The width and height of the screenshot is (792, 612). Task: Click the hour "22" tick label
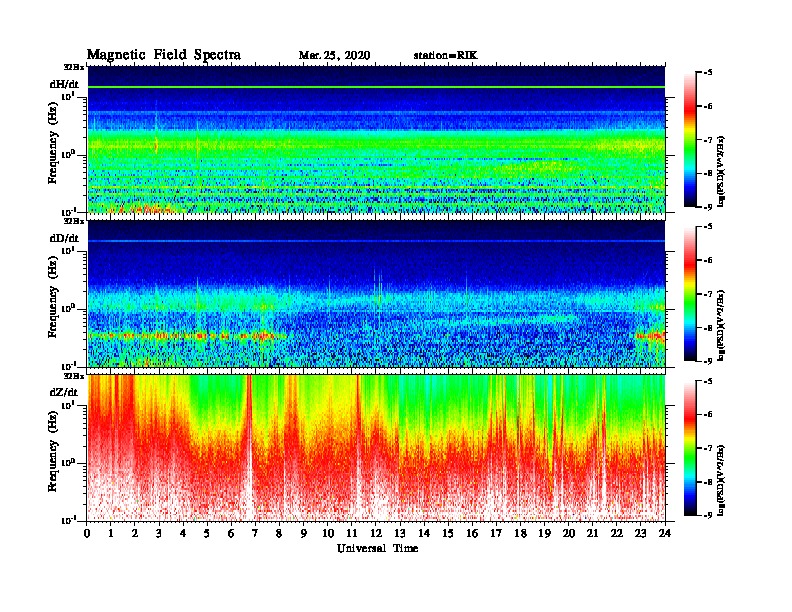point(617,533)
